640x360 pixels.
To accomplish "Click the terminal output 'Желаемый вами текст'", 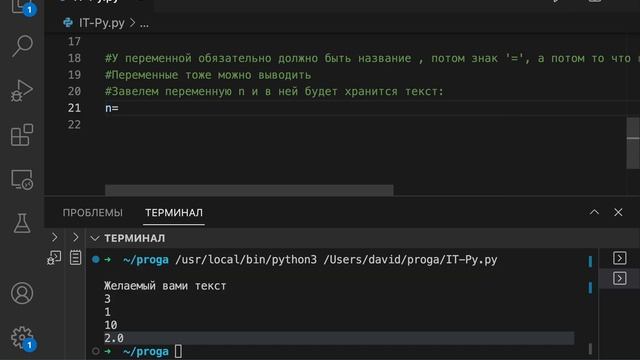I will tap(165, 286).
